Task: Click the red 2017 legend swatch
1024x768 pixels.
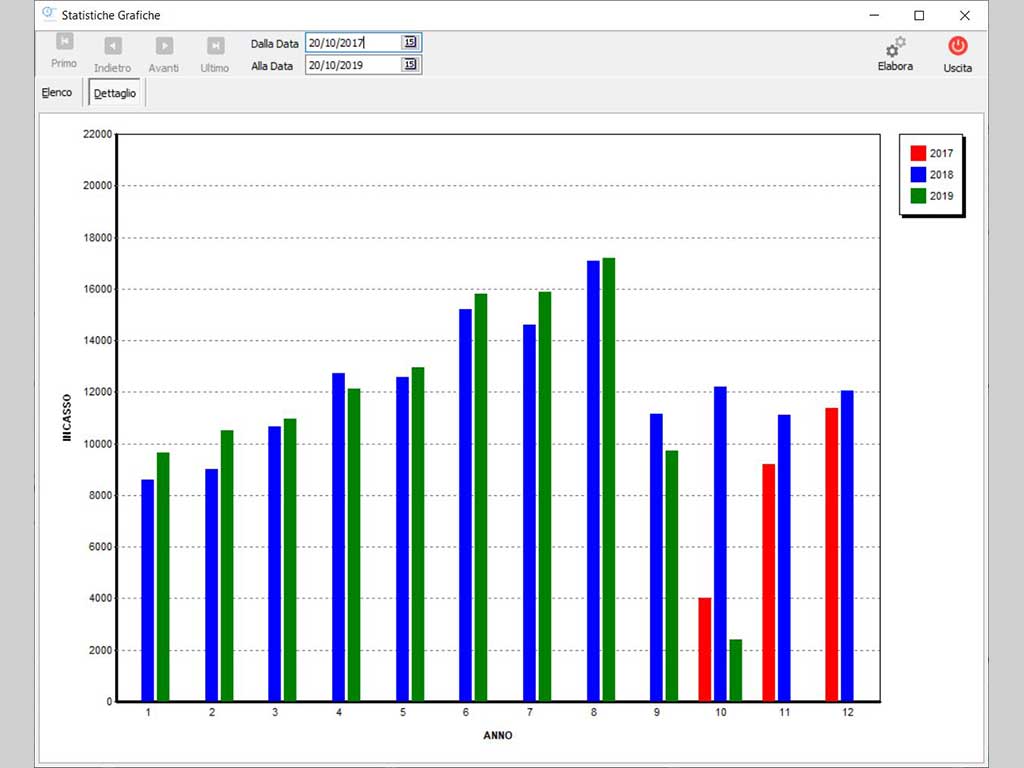Action: 918,153
